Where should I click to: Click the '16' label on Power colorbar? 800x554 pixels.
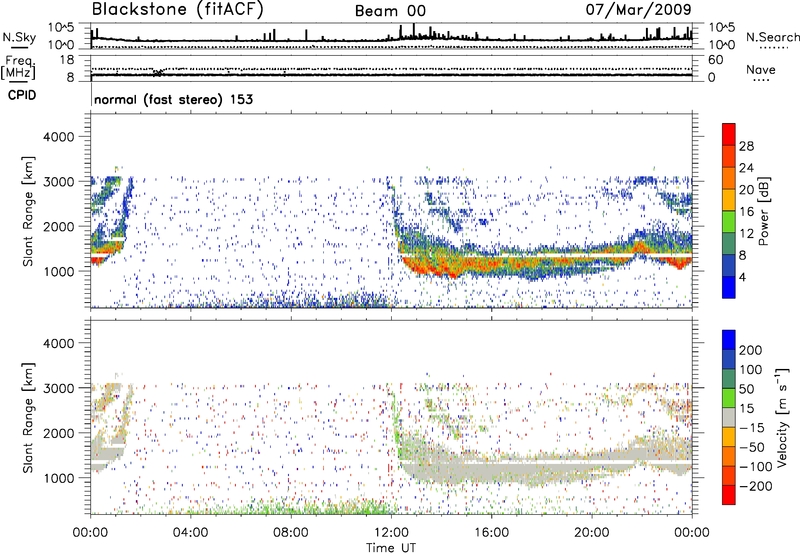[746, 212]
